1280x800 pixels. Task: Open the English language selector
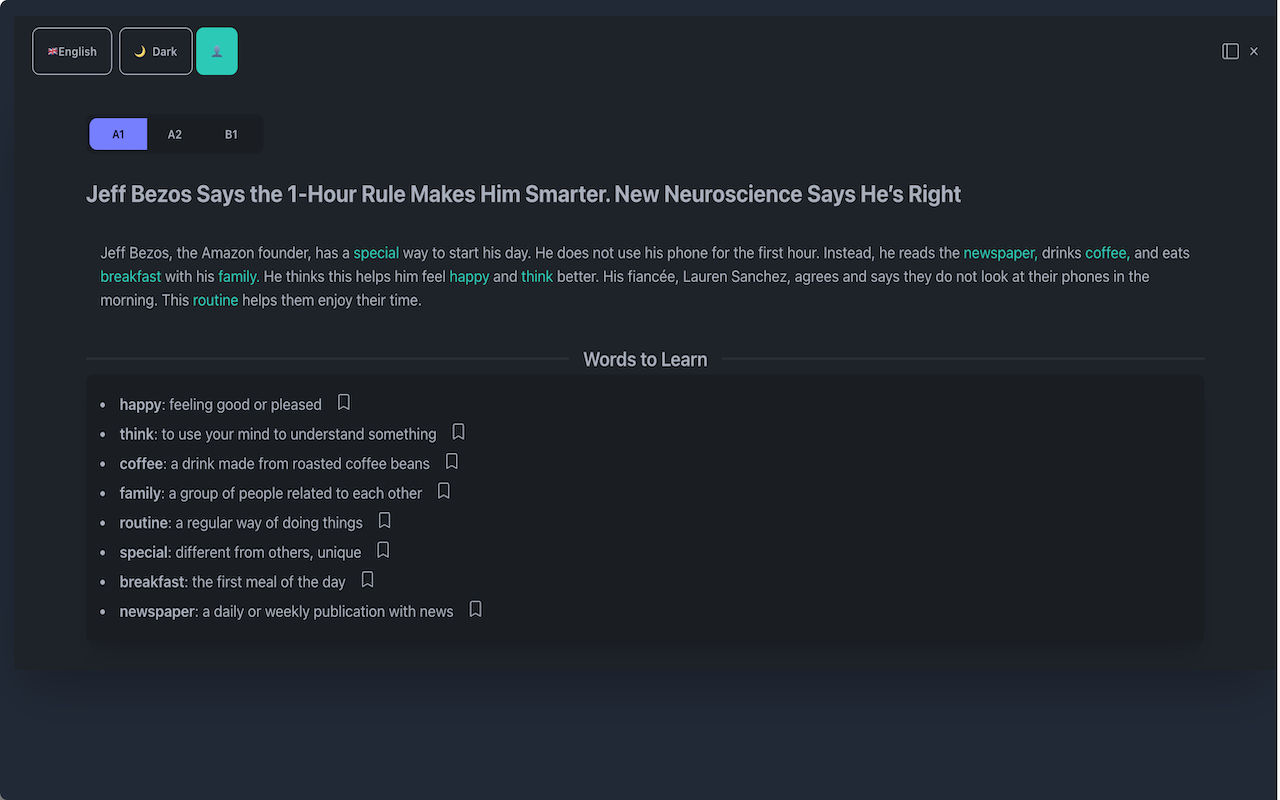tap(72, 51)
